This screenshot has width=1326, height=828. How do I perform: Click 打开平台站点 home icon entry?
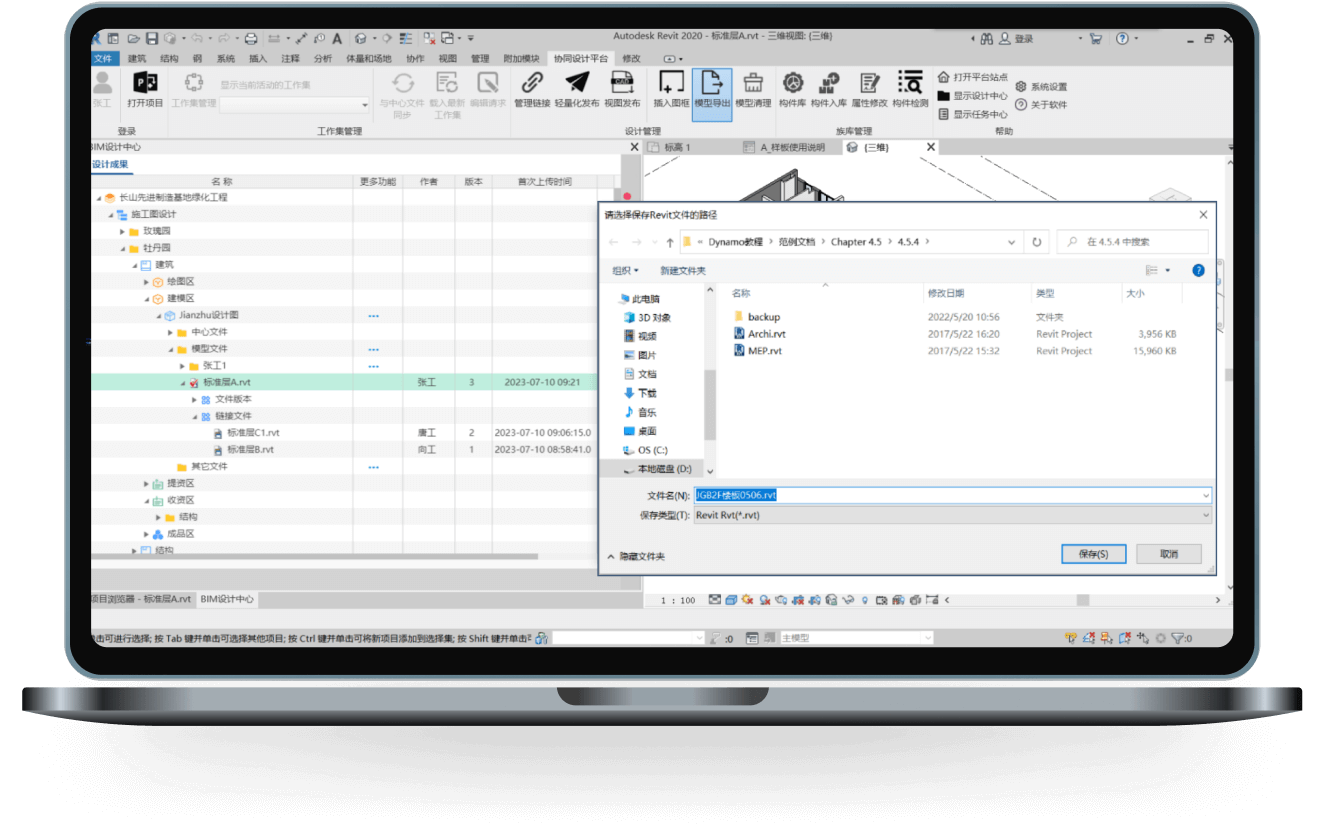coord(972,77)
